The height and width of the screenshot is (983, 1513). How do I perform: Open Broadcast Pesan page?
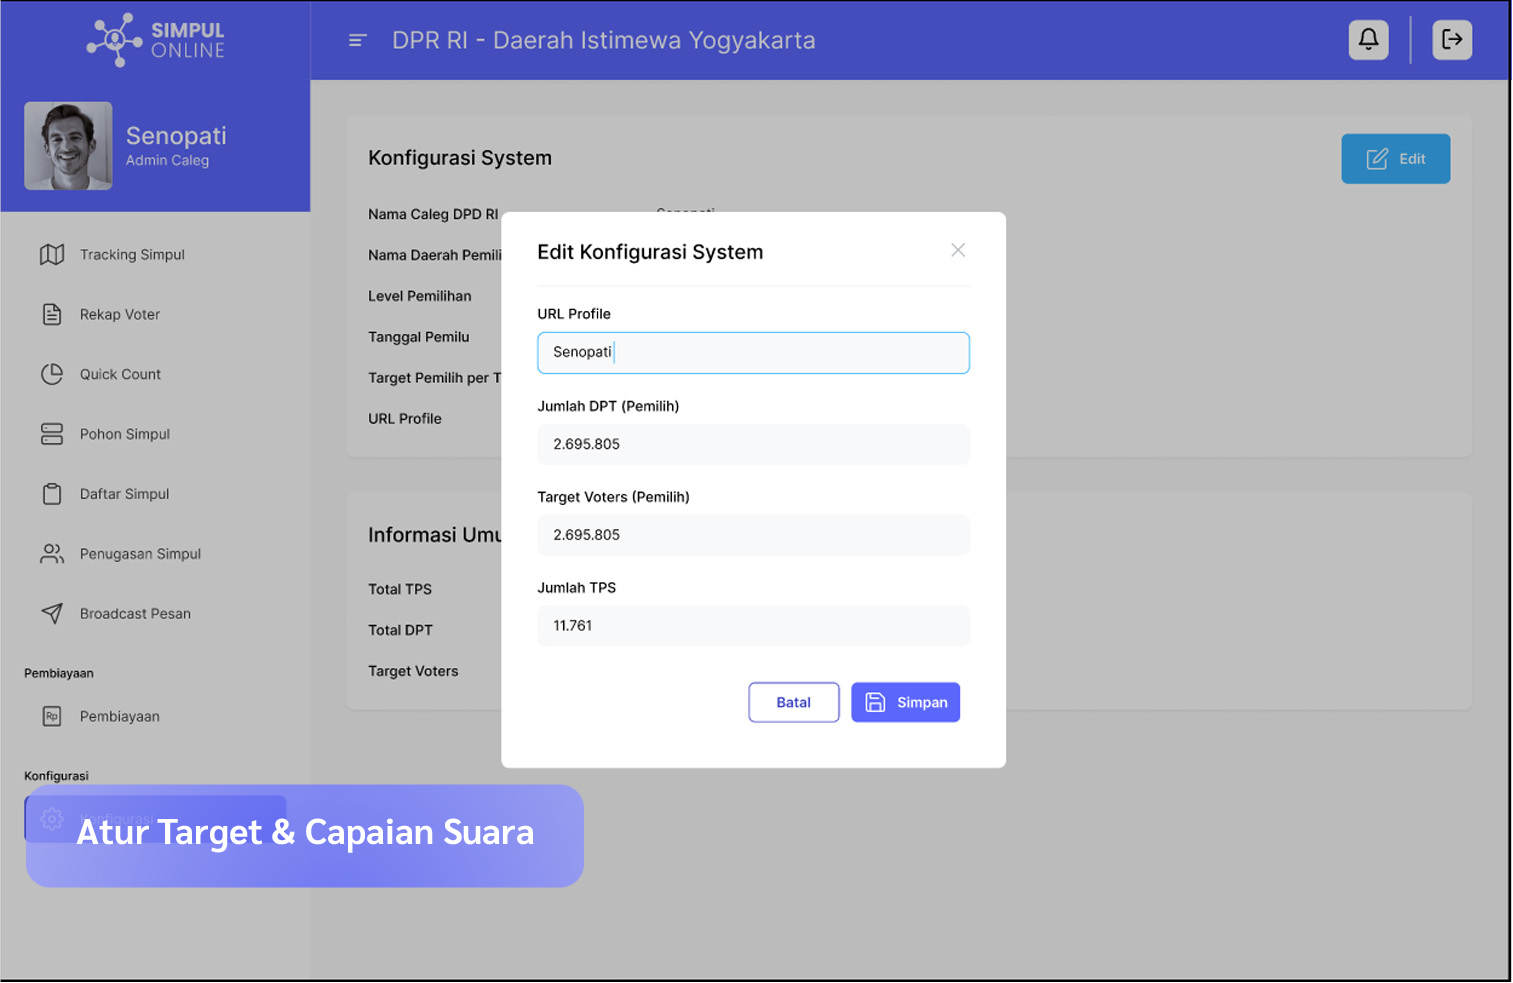pos(135,614)
